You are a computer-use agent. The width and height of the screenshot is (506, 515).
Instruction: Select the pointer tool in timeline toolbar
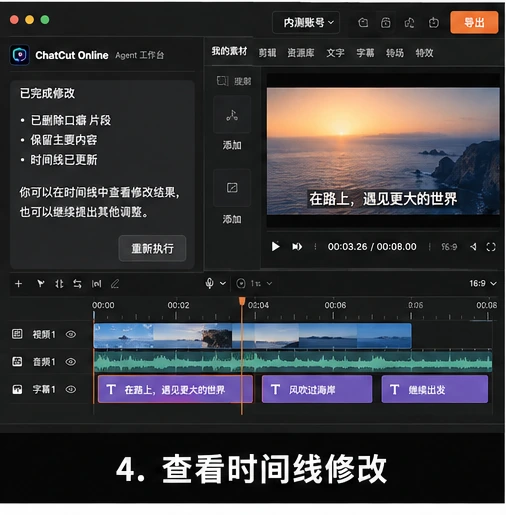point(40,284)
